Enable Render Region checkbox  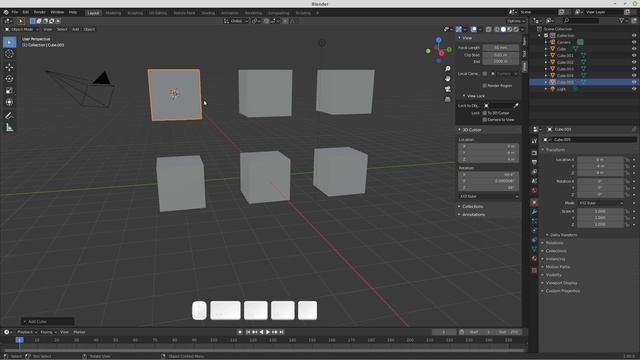tap(484, 86)
